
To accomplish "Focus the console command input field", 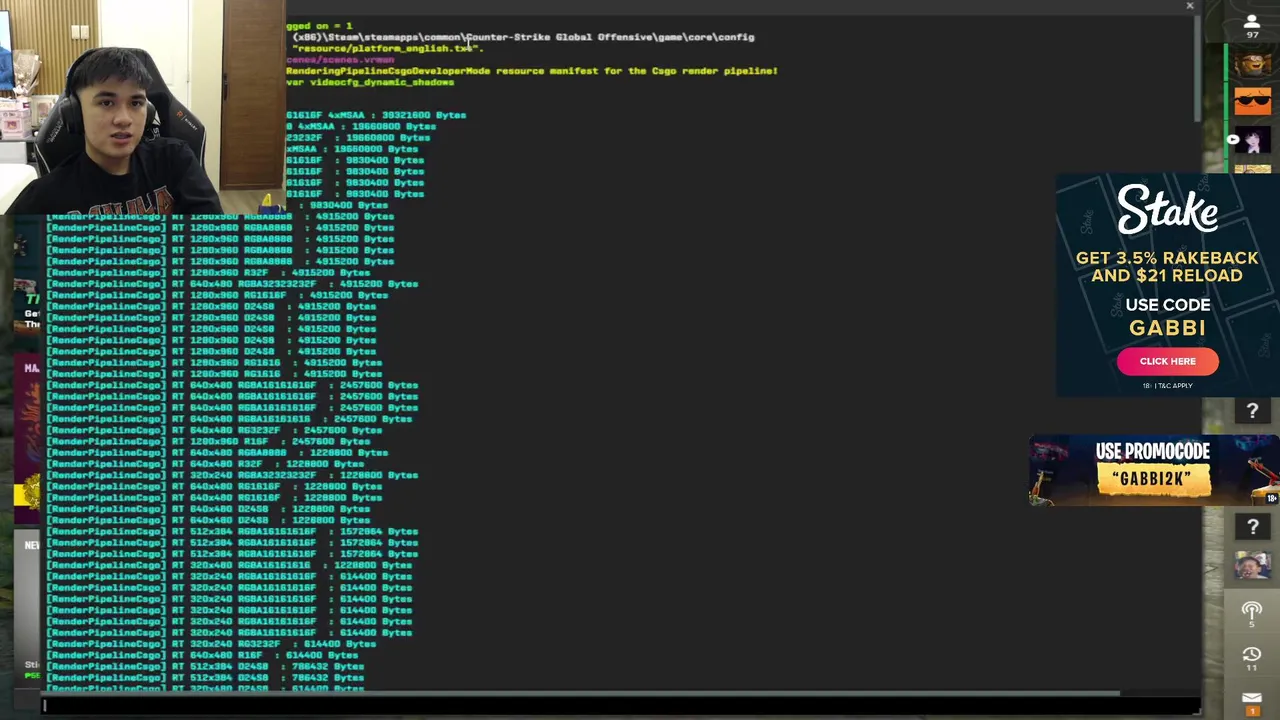I will 620,706.
